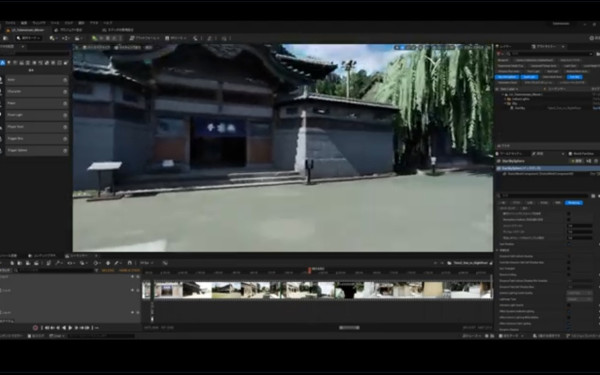Open the Cmd console type dropdown in the status bar

(x=58, y=336)
